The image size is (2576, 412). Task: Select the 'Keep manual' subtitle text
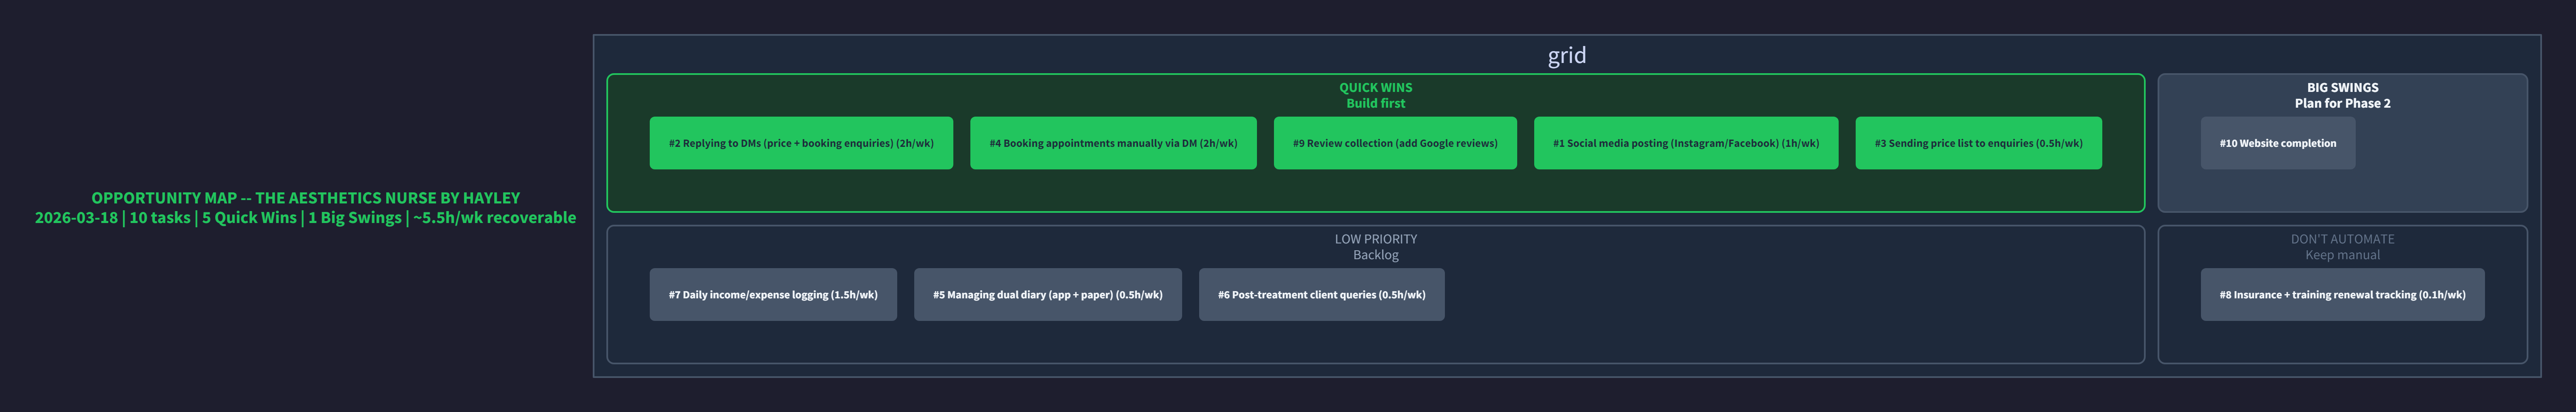2342,255
